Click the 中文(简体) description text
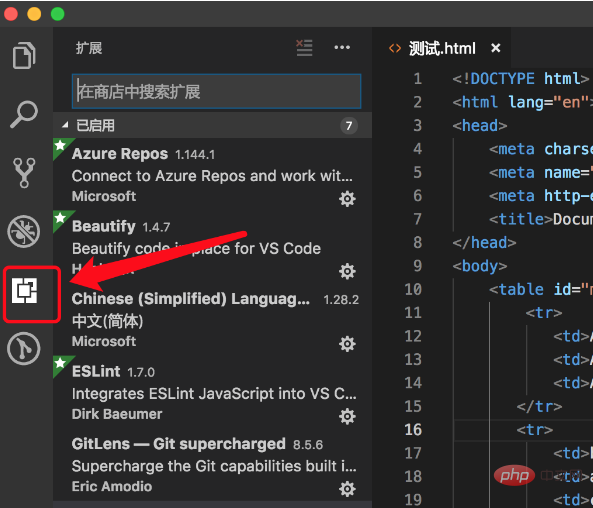 point(108,322)
